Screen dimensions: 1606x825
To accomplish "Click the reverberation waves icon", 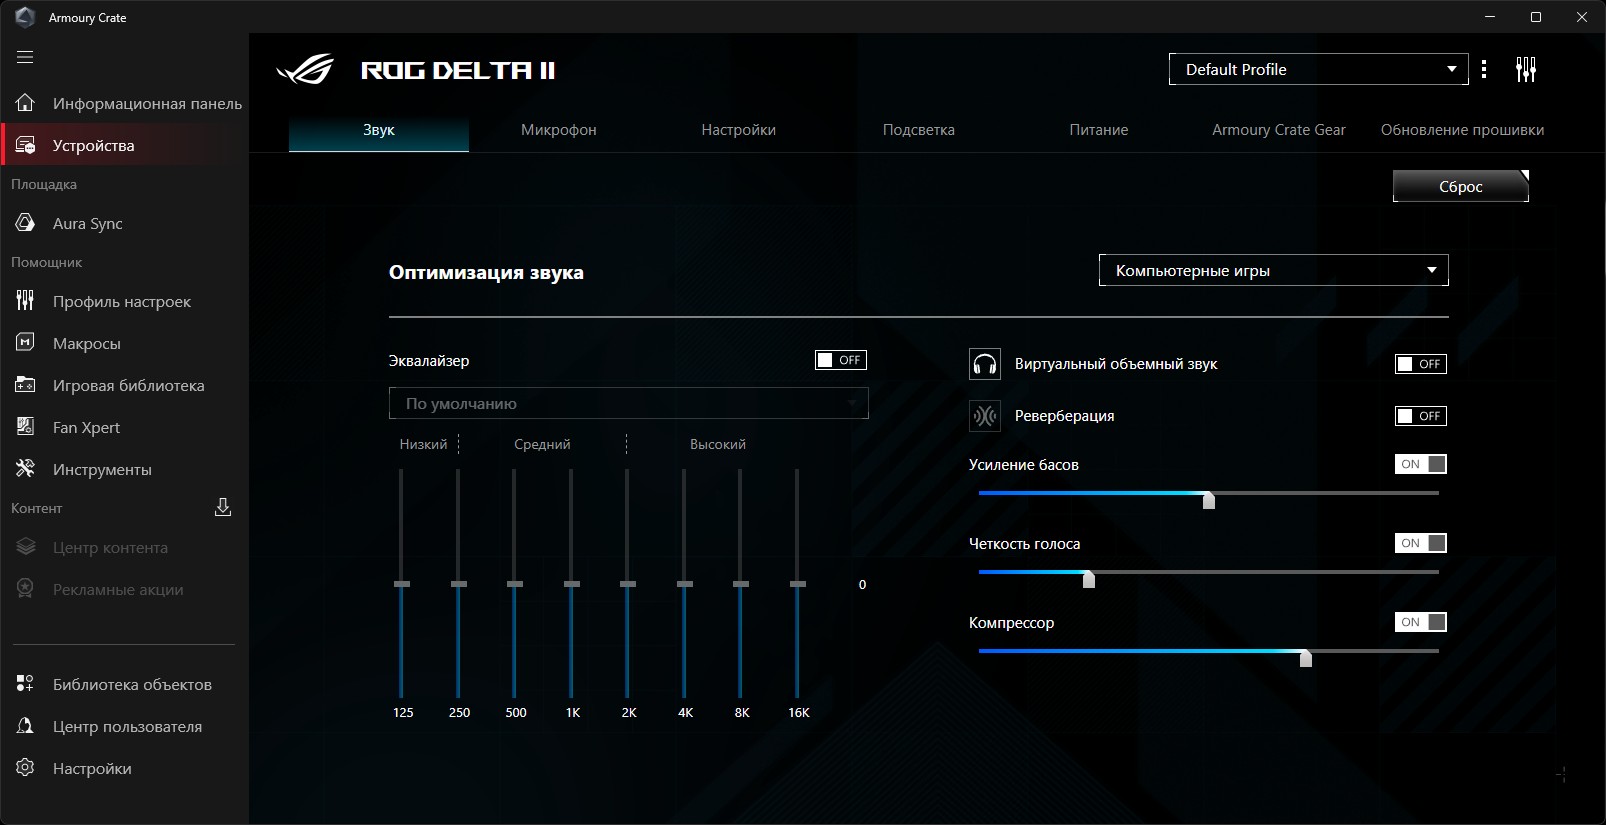I will click(x=985, y=416).
